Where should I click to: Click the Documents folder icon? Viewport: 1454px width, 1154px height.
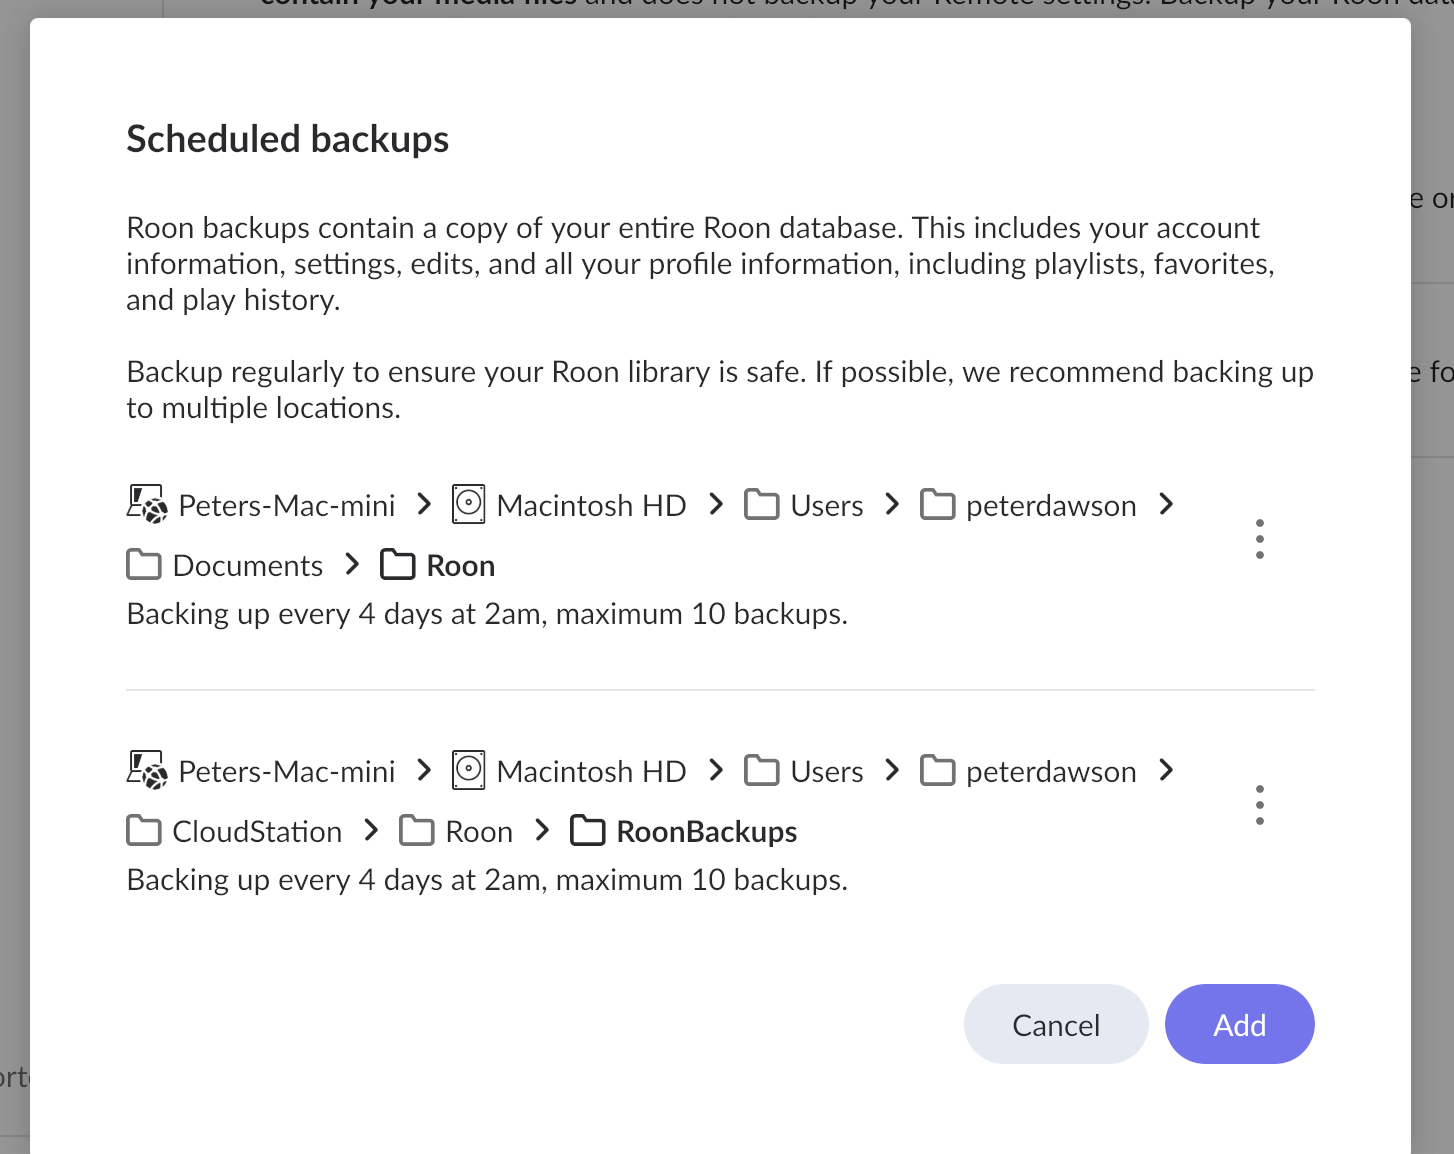[x=144, y=565]
